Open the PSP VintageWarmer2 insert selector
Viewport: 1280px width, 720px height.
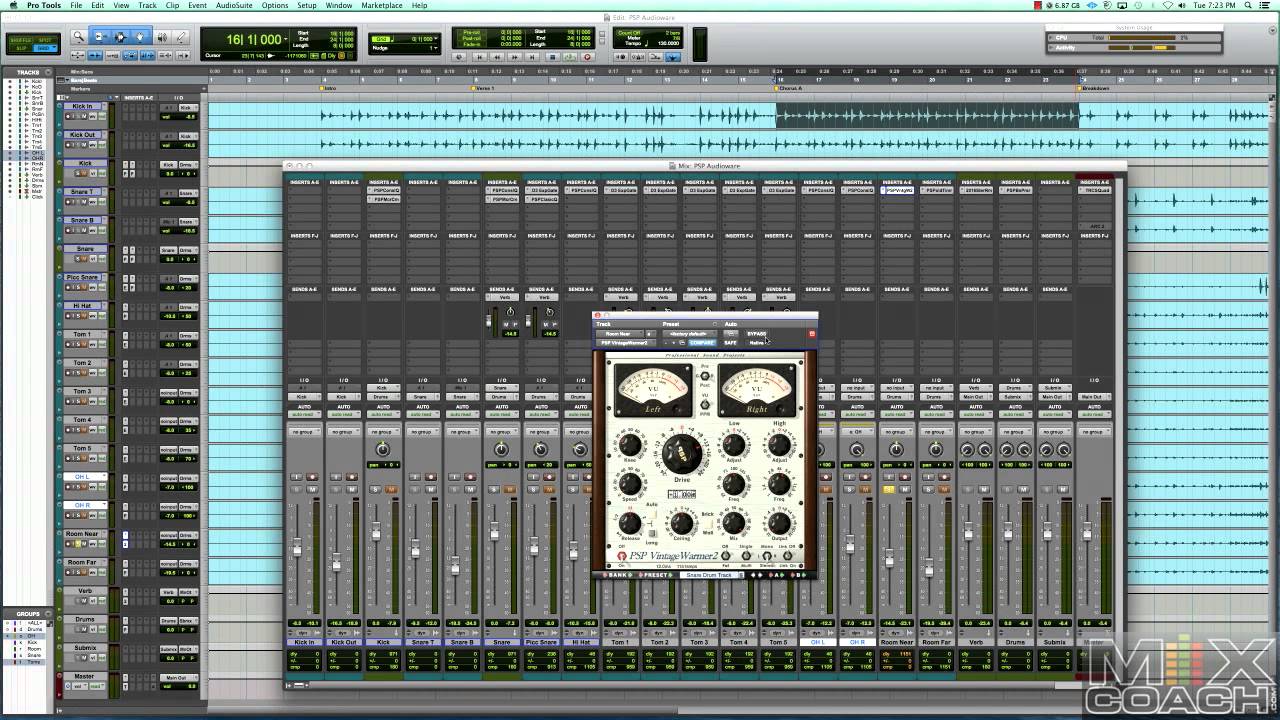coord(624,343)
